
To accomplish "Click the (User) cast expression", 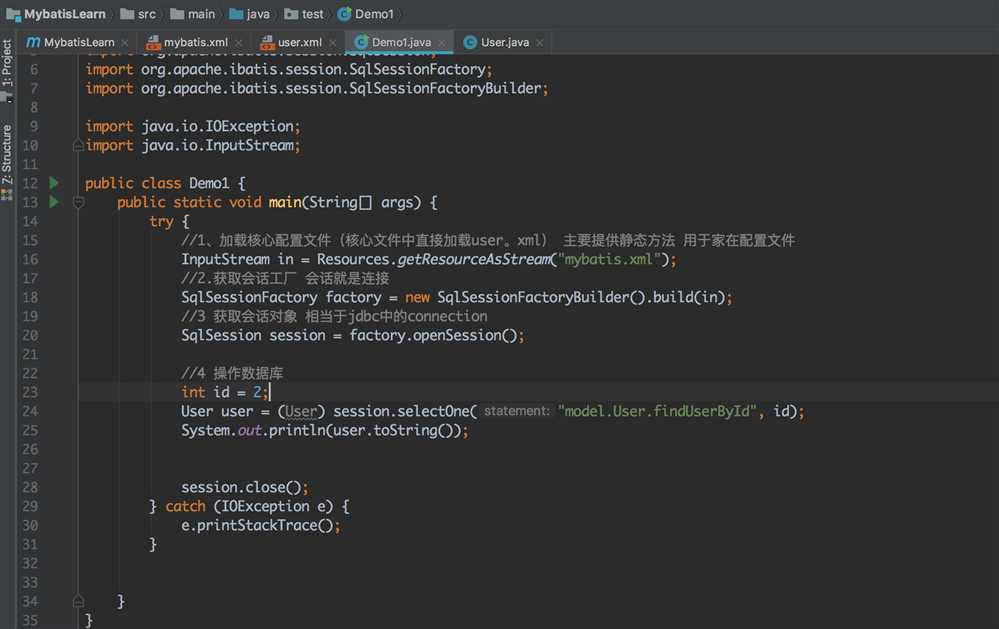I will (301, 411).
